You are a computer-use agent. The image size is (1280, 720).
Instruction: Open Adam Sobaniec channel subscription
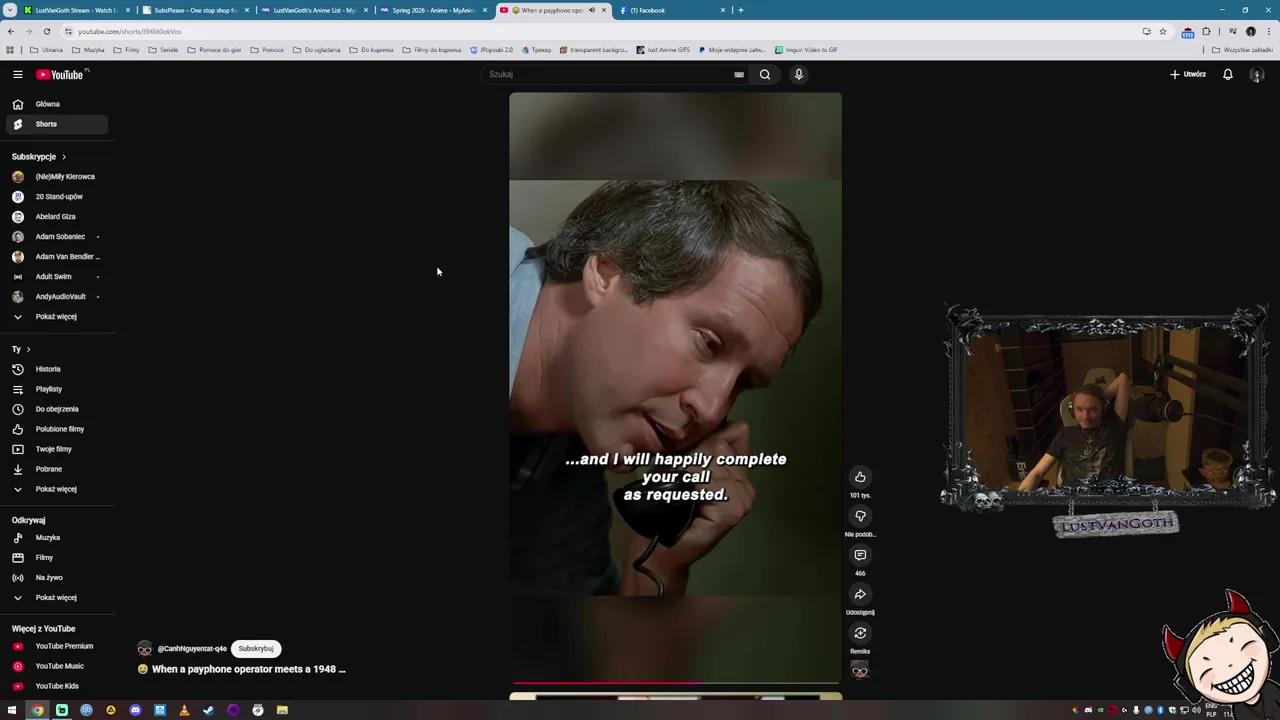tap(55, 237)
